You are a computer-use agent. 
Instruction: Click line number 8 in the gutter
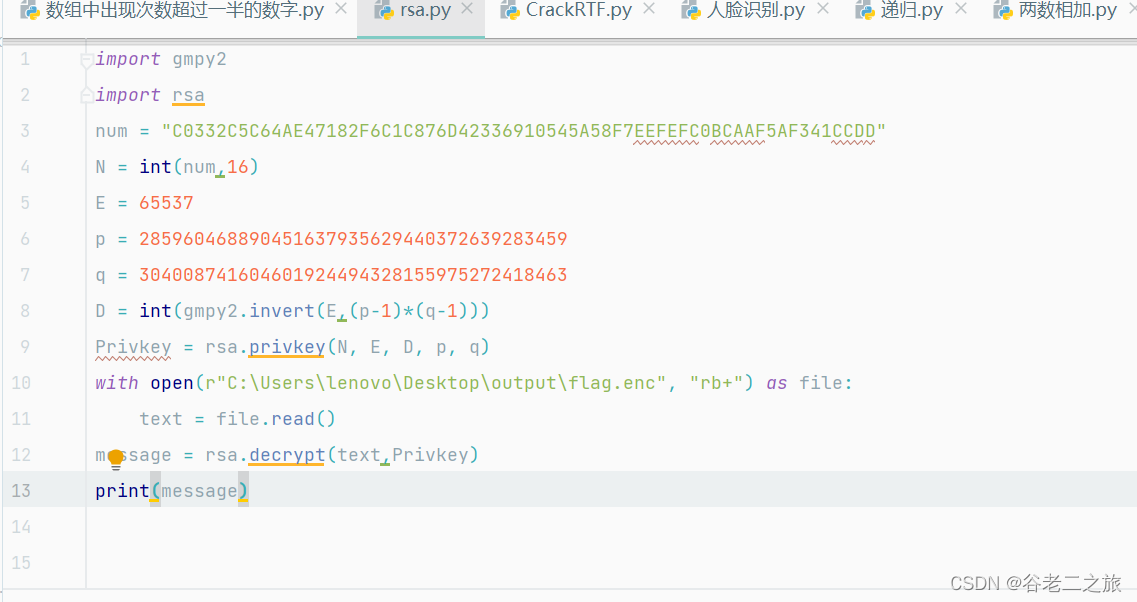pos(24,310)
